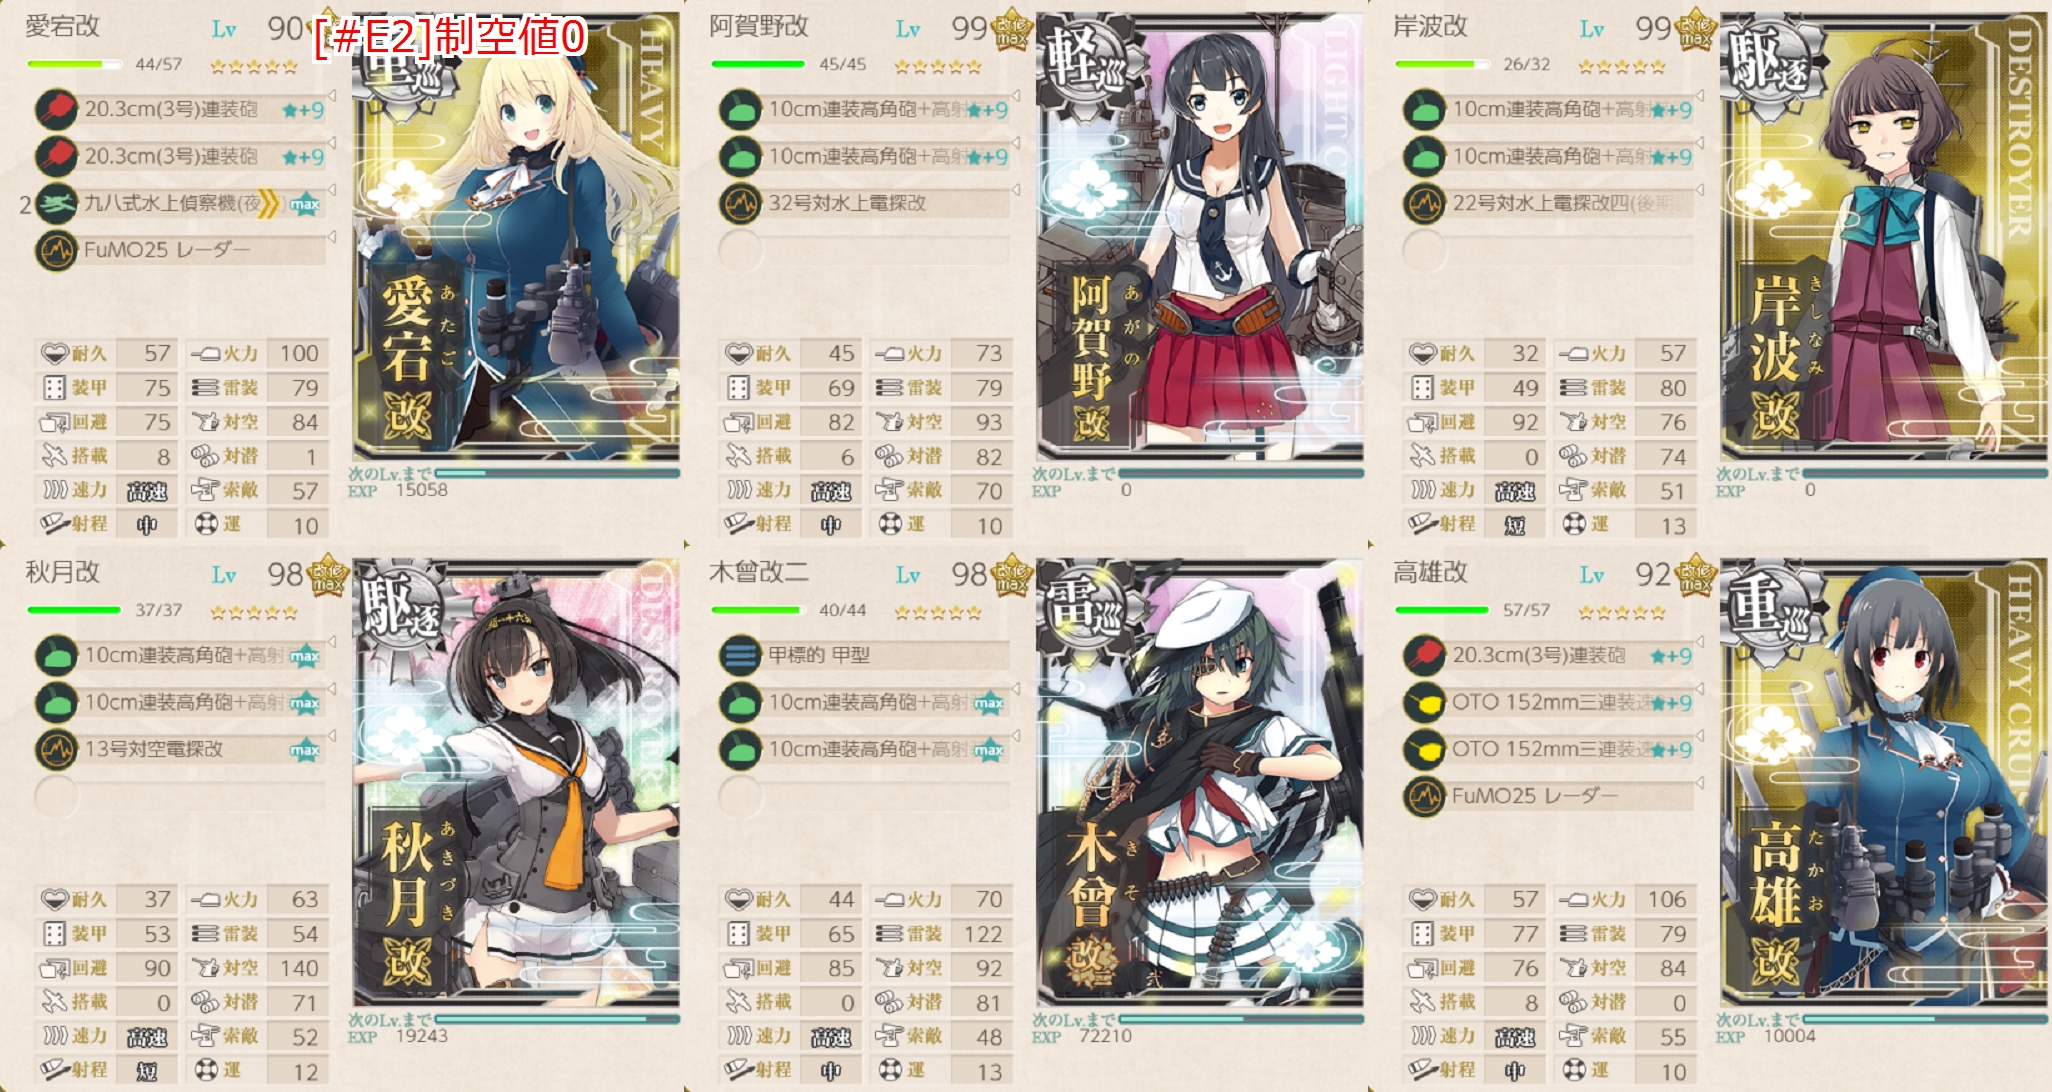Click Kishinami's green 10cm high-angle gun icon, first slot
The image size is (2052, 1092).
point(1424,109)
